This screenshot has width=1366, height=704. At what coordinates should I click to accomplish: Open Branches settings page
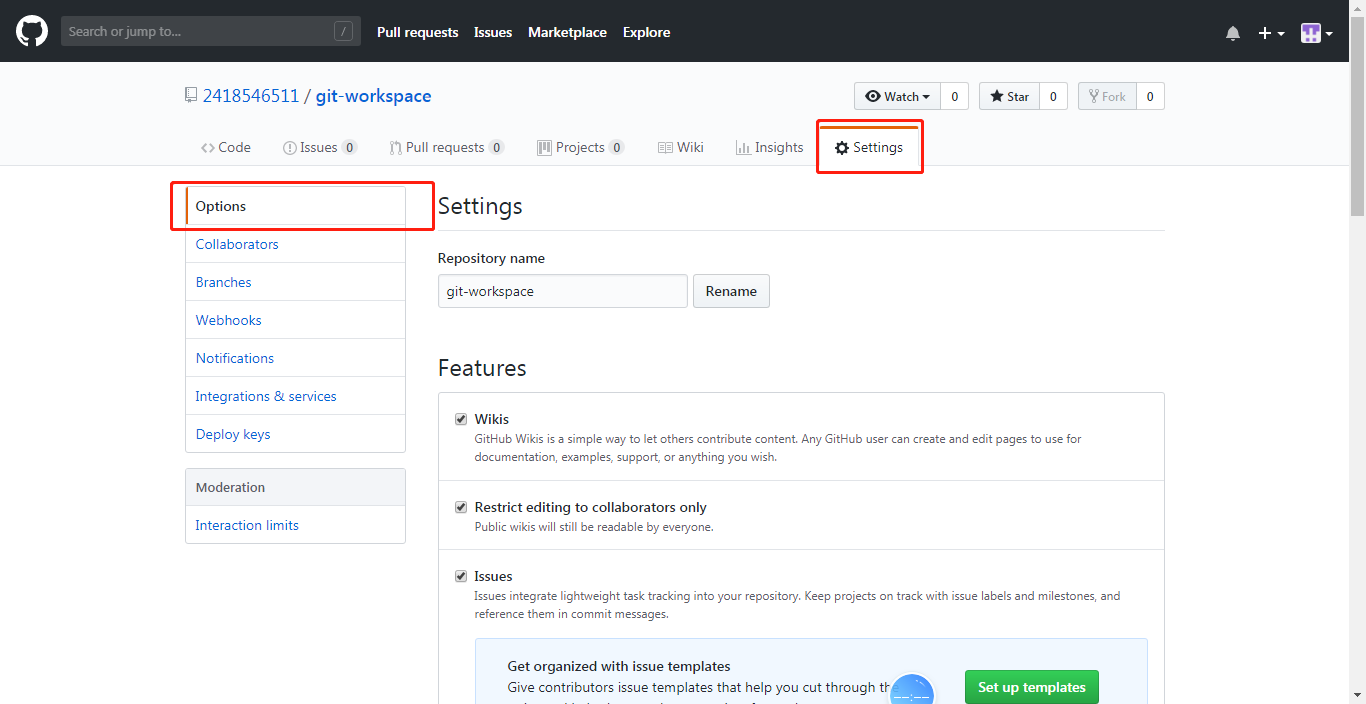tap(295, 282)
